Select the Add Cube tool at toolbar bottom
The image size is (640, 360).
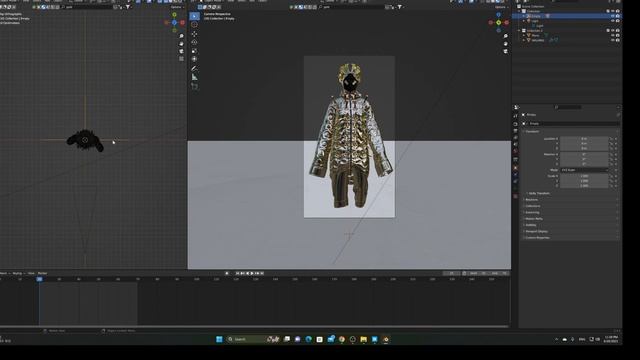click(x=194, y=87)
